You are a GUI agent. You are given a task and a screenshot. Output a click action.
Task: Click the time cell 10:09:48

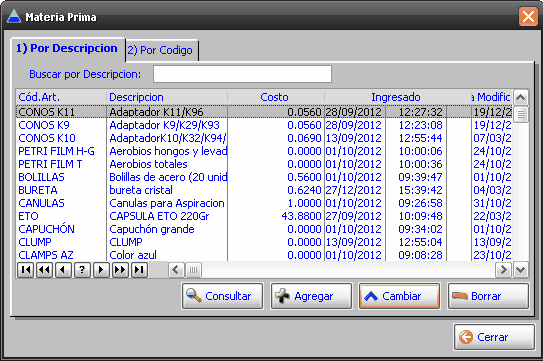coord(420,216)
